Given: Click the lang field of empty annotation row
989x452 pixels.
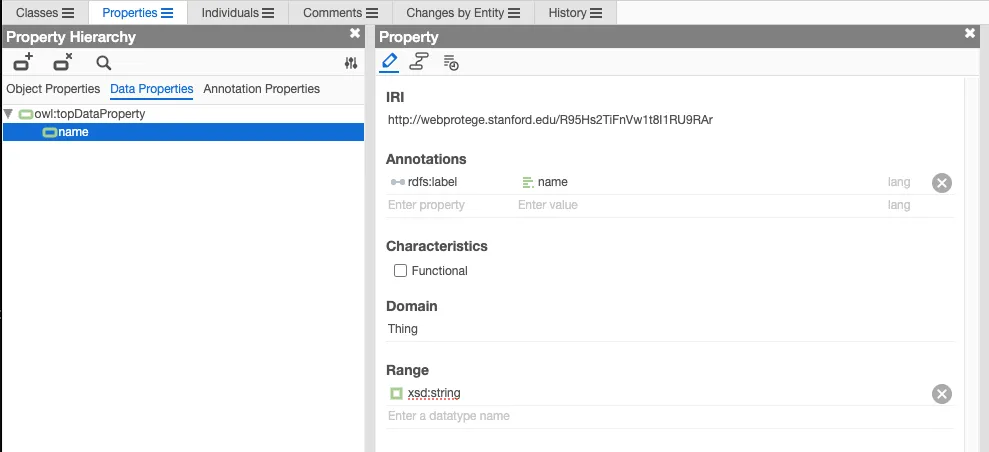Looking at the screenshot, I should pos(899,205).
